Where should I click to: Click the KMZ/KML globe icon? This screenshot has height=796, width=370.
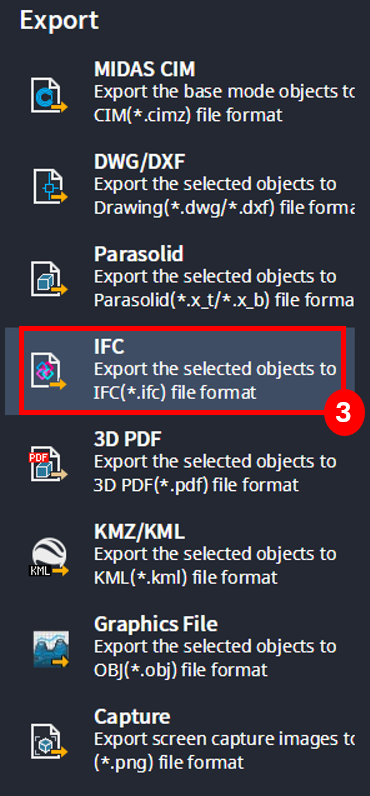click(x=49, y=557)
